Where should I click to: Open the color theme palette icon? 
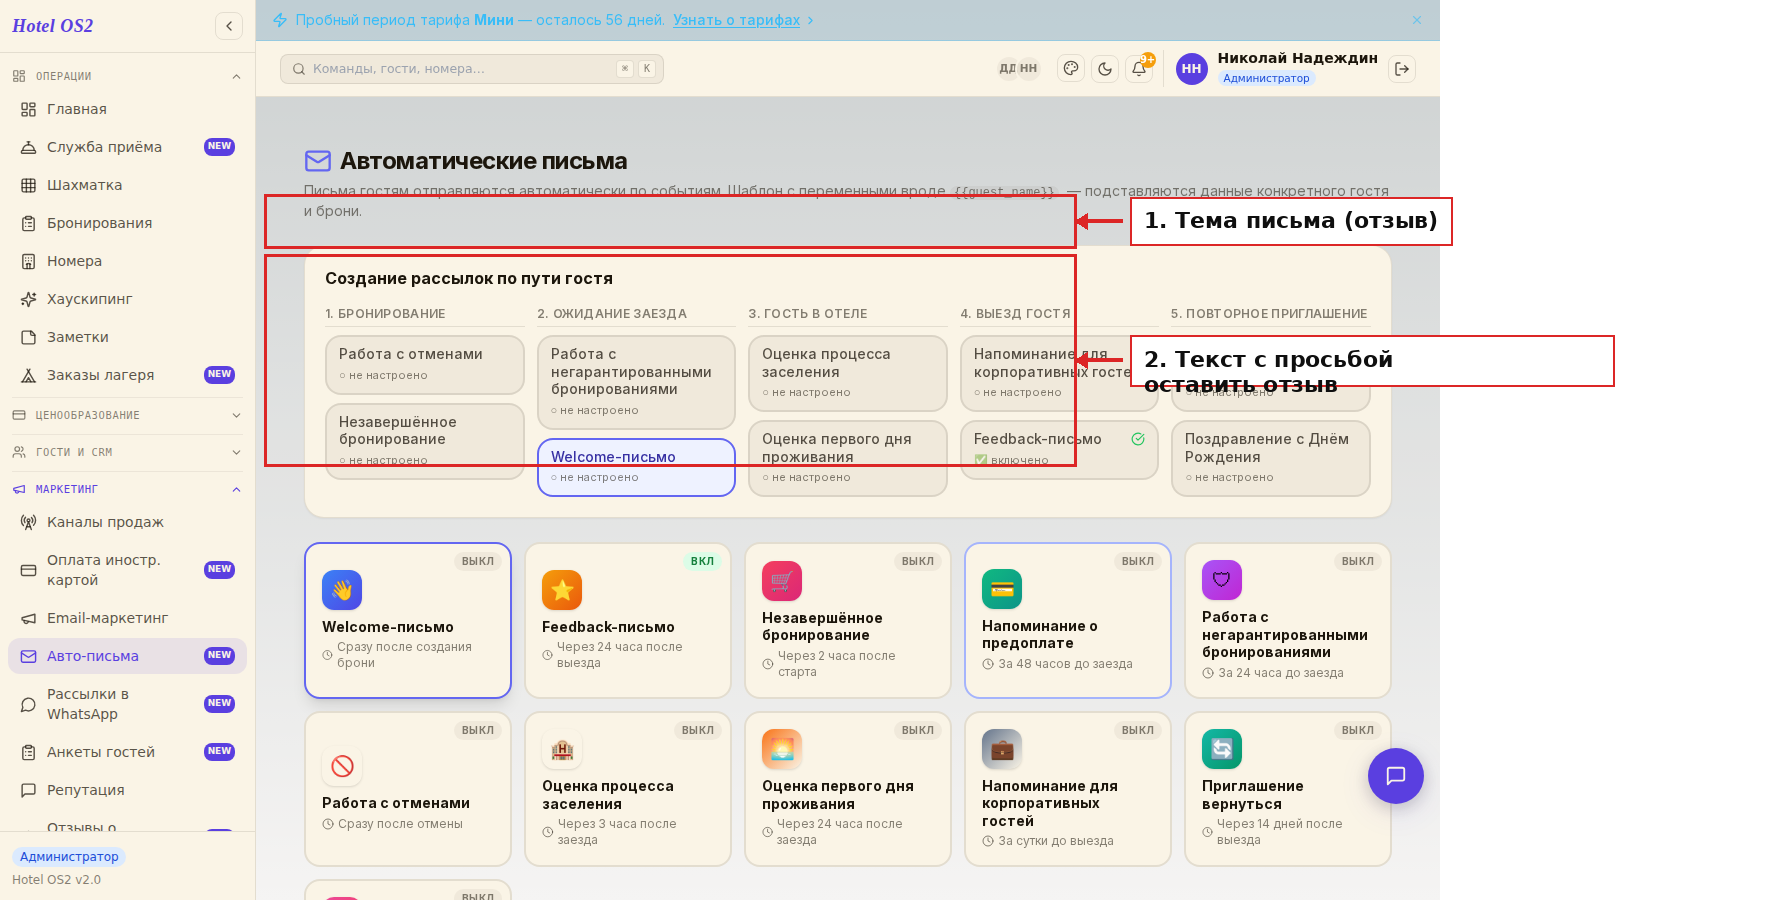point(1071,69)
